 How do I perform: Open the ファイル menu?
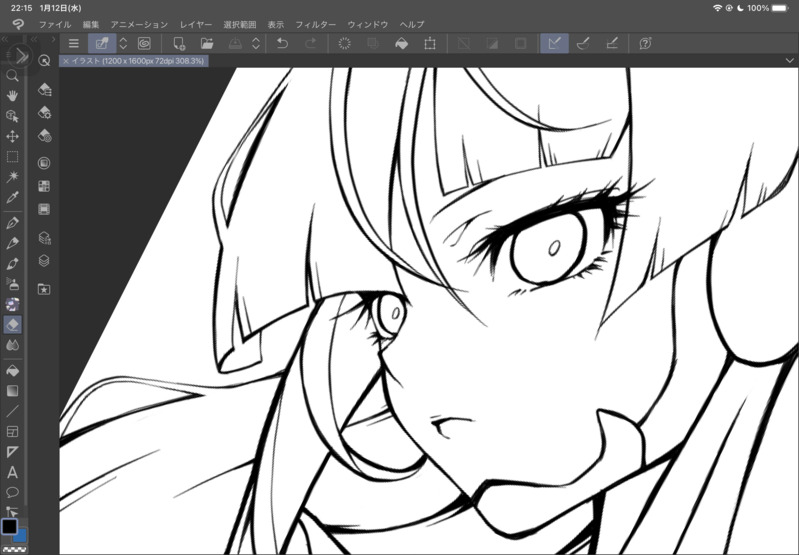(x=55, y=24)
